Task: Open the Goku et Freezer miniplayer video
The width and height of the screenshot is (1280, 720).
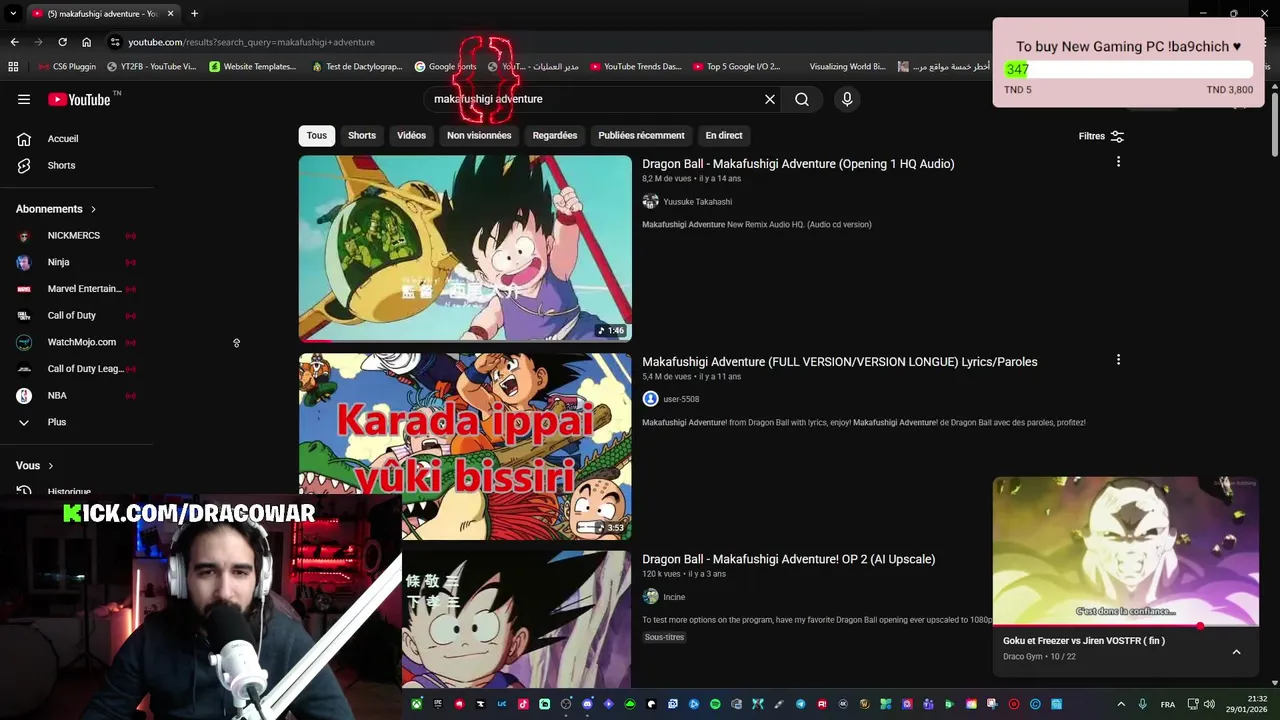Action: point(1125,551)
